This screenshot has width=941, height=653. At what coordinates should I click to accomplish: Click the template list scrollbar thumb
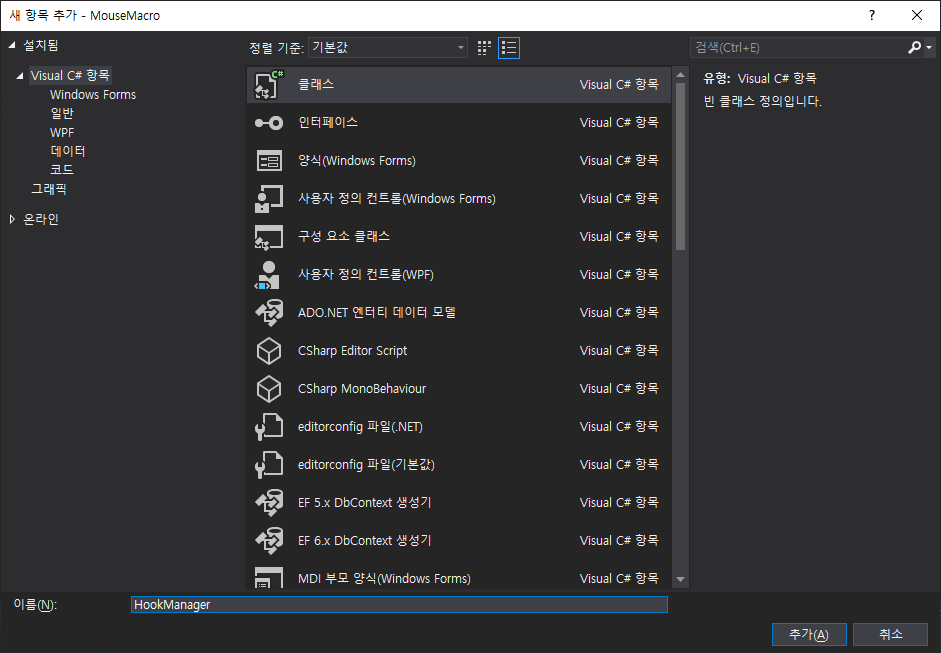click(680, 166)
